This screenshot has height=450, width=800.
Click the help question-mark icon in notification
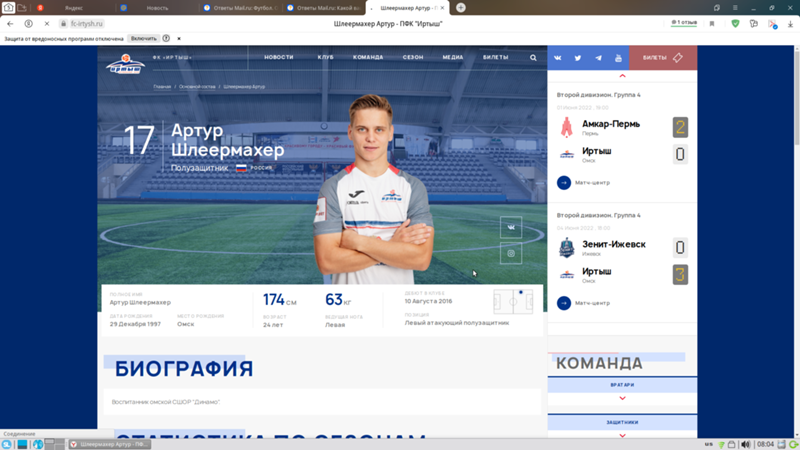click(166, 38)
